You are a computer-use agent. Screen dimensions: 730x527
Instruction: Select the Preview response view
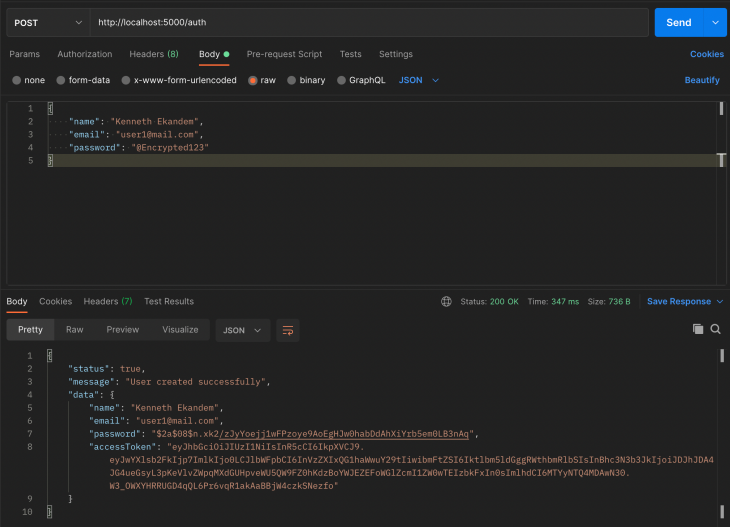(122, 330)
